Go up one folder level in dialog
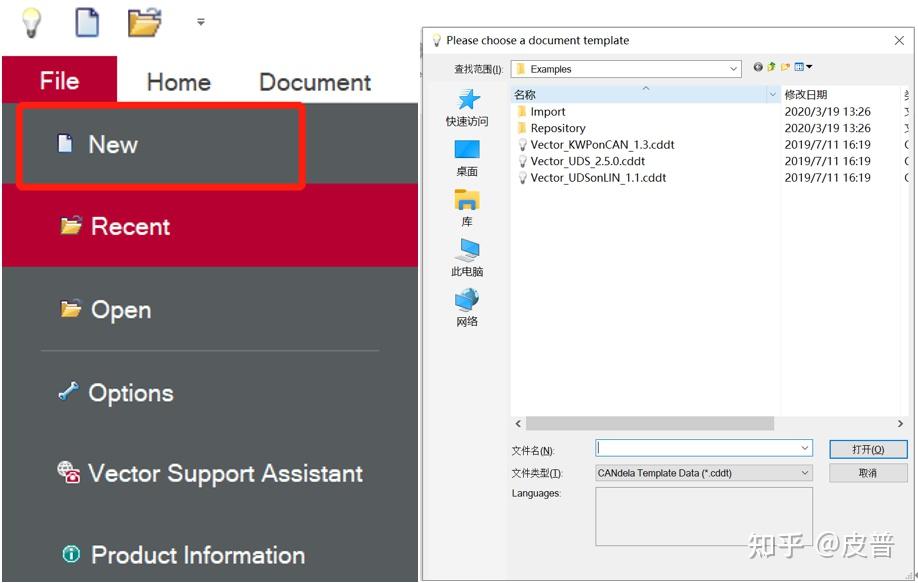The width and height of the screenshot is (918, 583). 772,67
